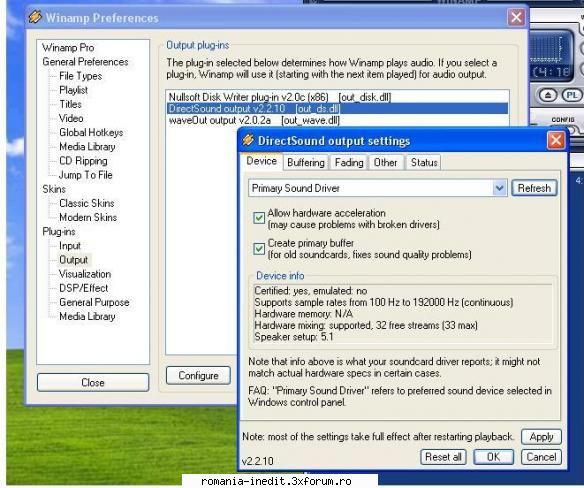Click the Speaker setup: 5.1 info line
Image resolution: width=584 pixels, height=488 pixels.
(293, 337)
